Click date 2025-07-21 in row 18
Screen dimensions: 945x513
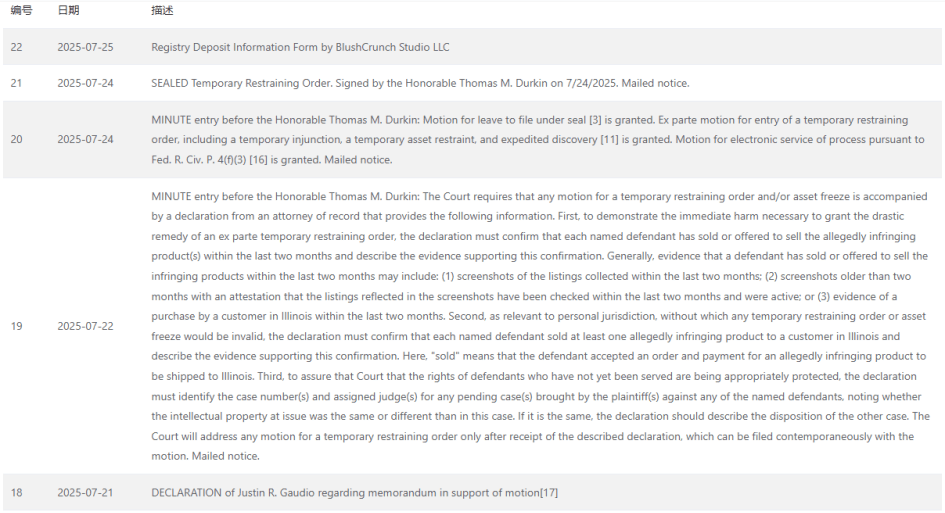click(85, 493)
